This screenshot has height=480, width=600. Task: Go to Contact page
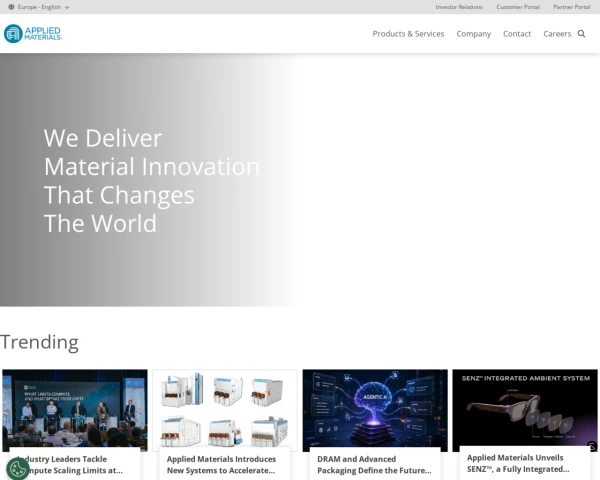coord(517,34)
